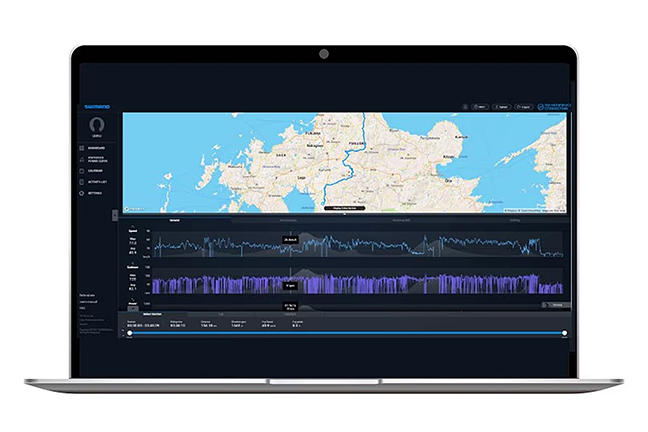Open Statistics Power Curve in sidebar
The image size is (648, 432).
click(93, 159)
